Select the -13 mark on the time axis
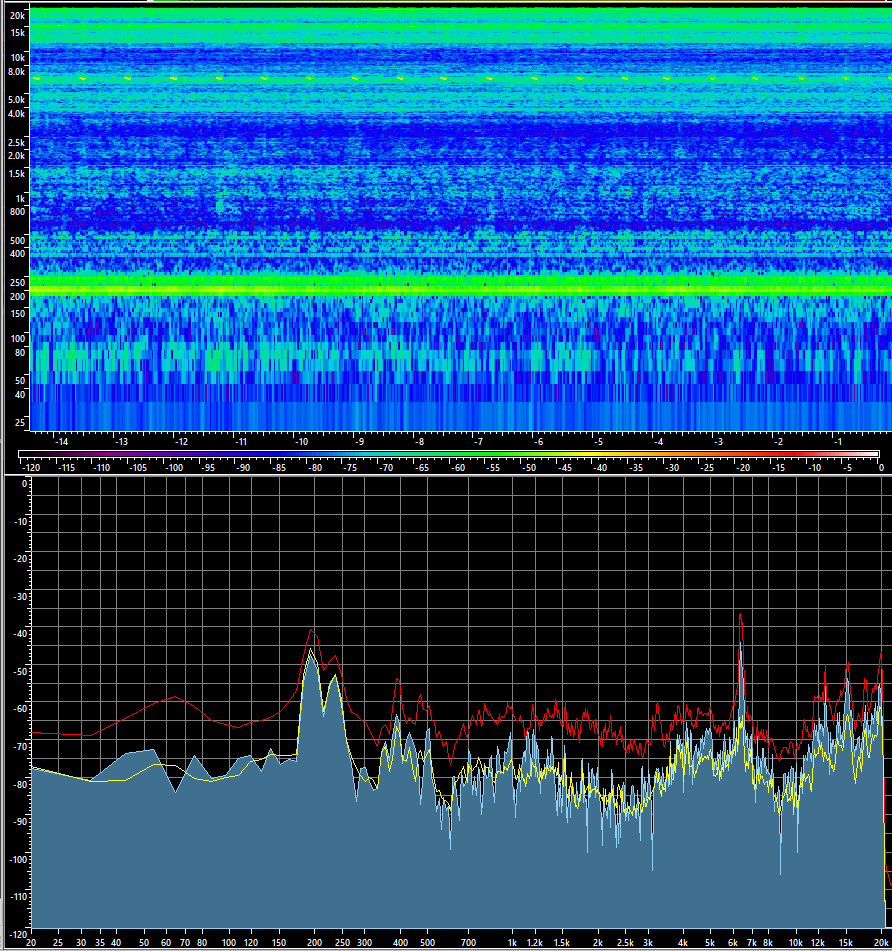The height and width of the screenshot is (951, 892). click(121, 442)
